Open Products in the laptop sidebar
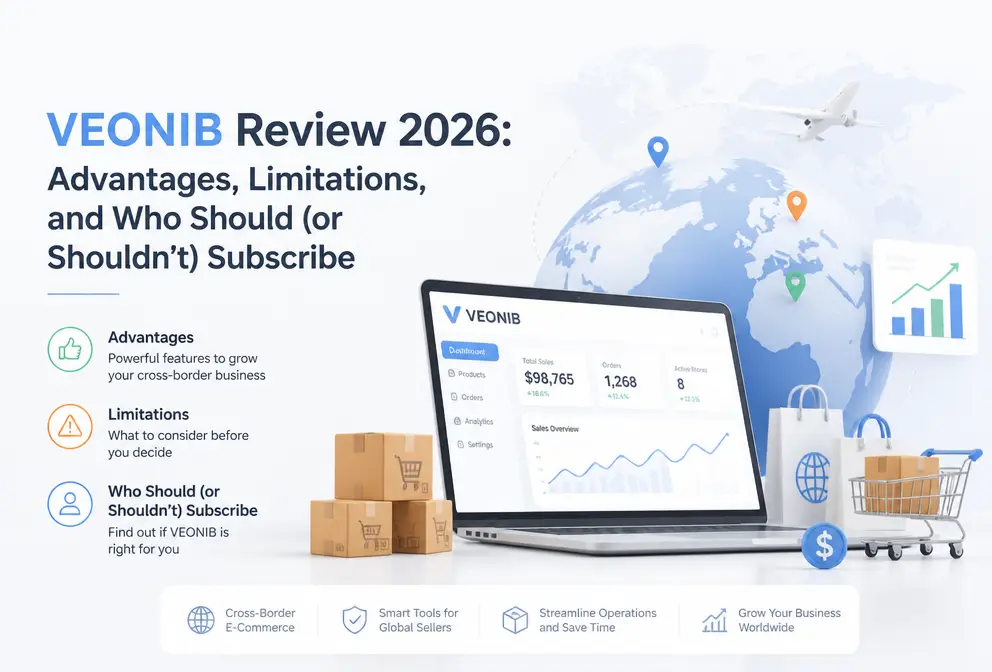The height and width of the screenshot is (672, 992). pyautogui.click(x=467, y=374)
